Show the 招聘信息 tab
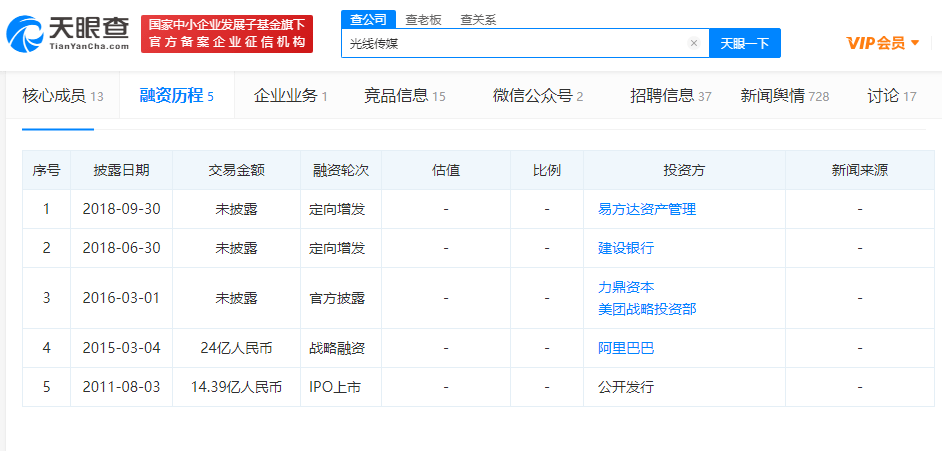The image size is (942, 451). (x=670, y=96)
